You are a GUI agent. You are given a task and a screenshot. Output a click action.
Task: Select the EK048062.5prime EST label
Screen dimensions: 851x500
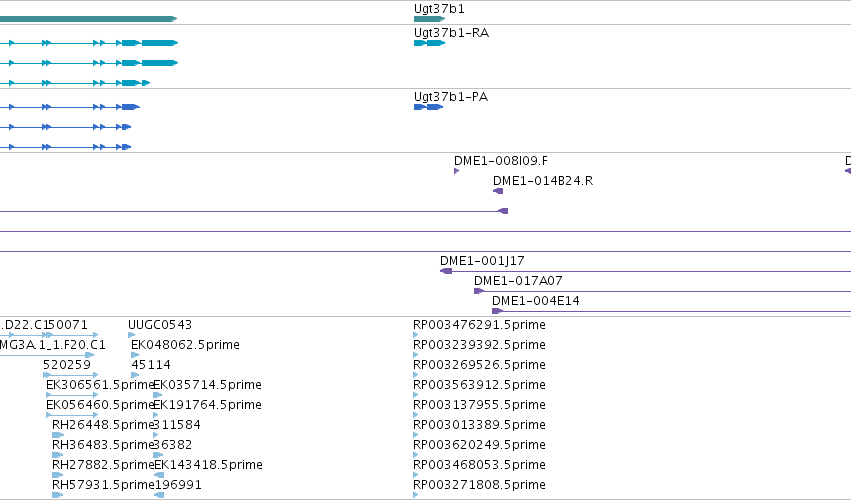[x=186, y=345]
